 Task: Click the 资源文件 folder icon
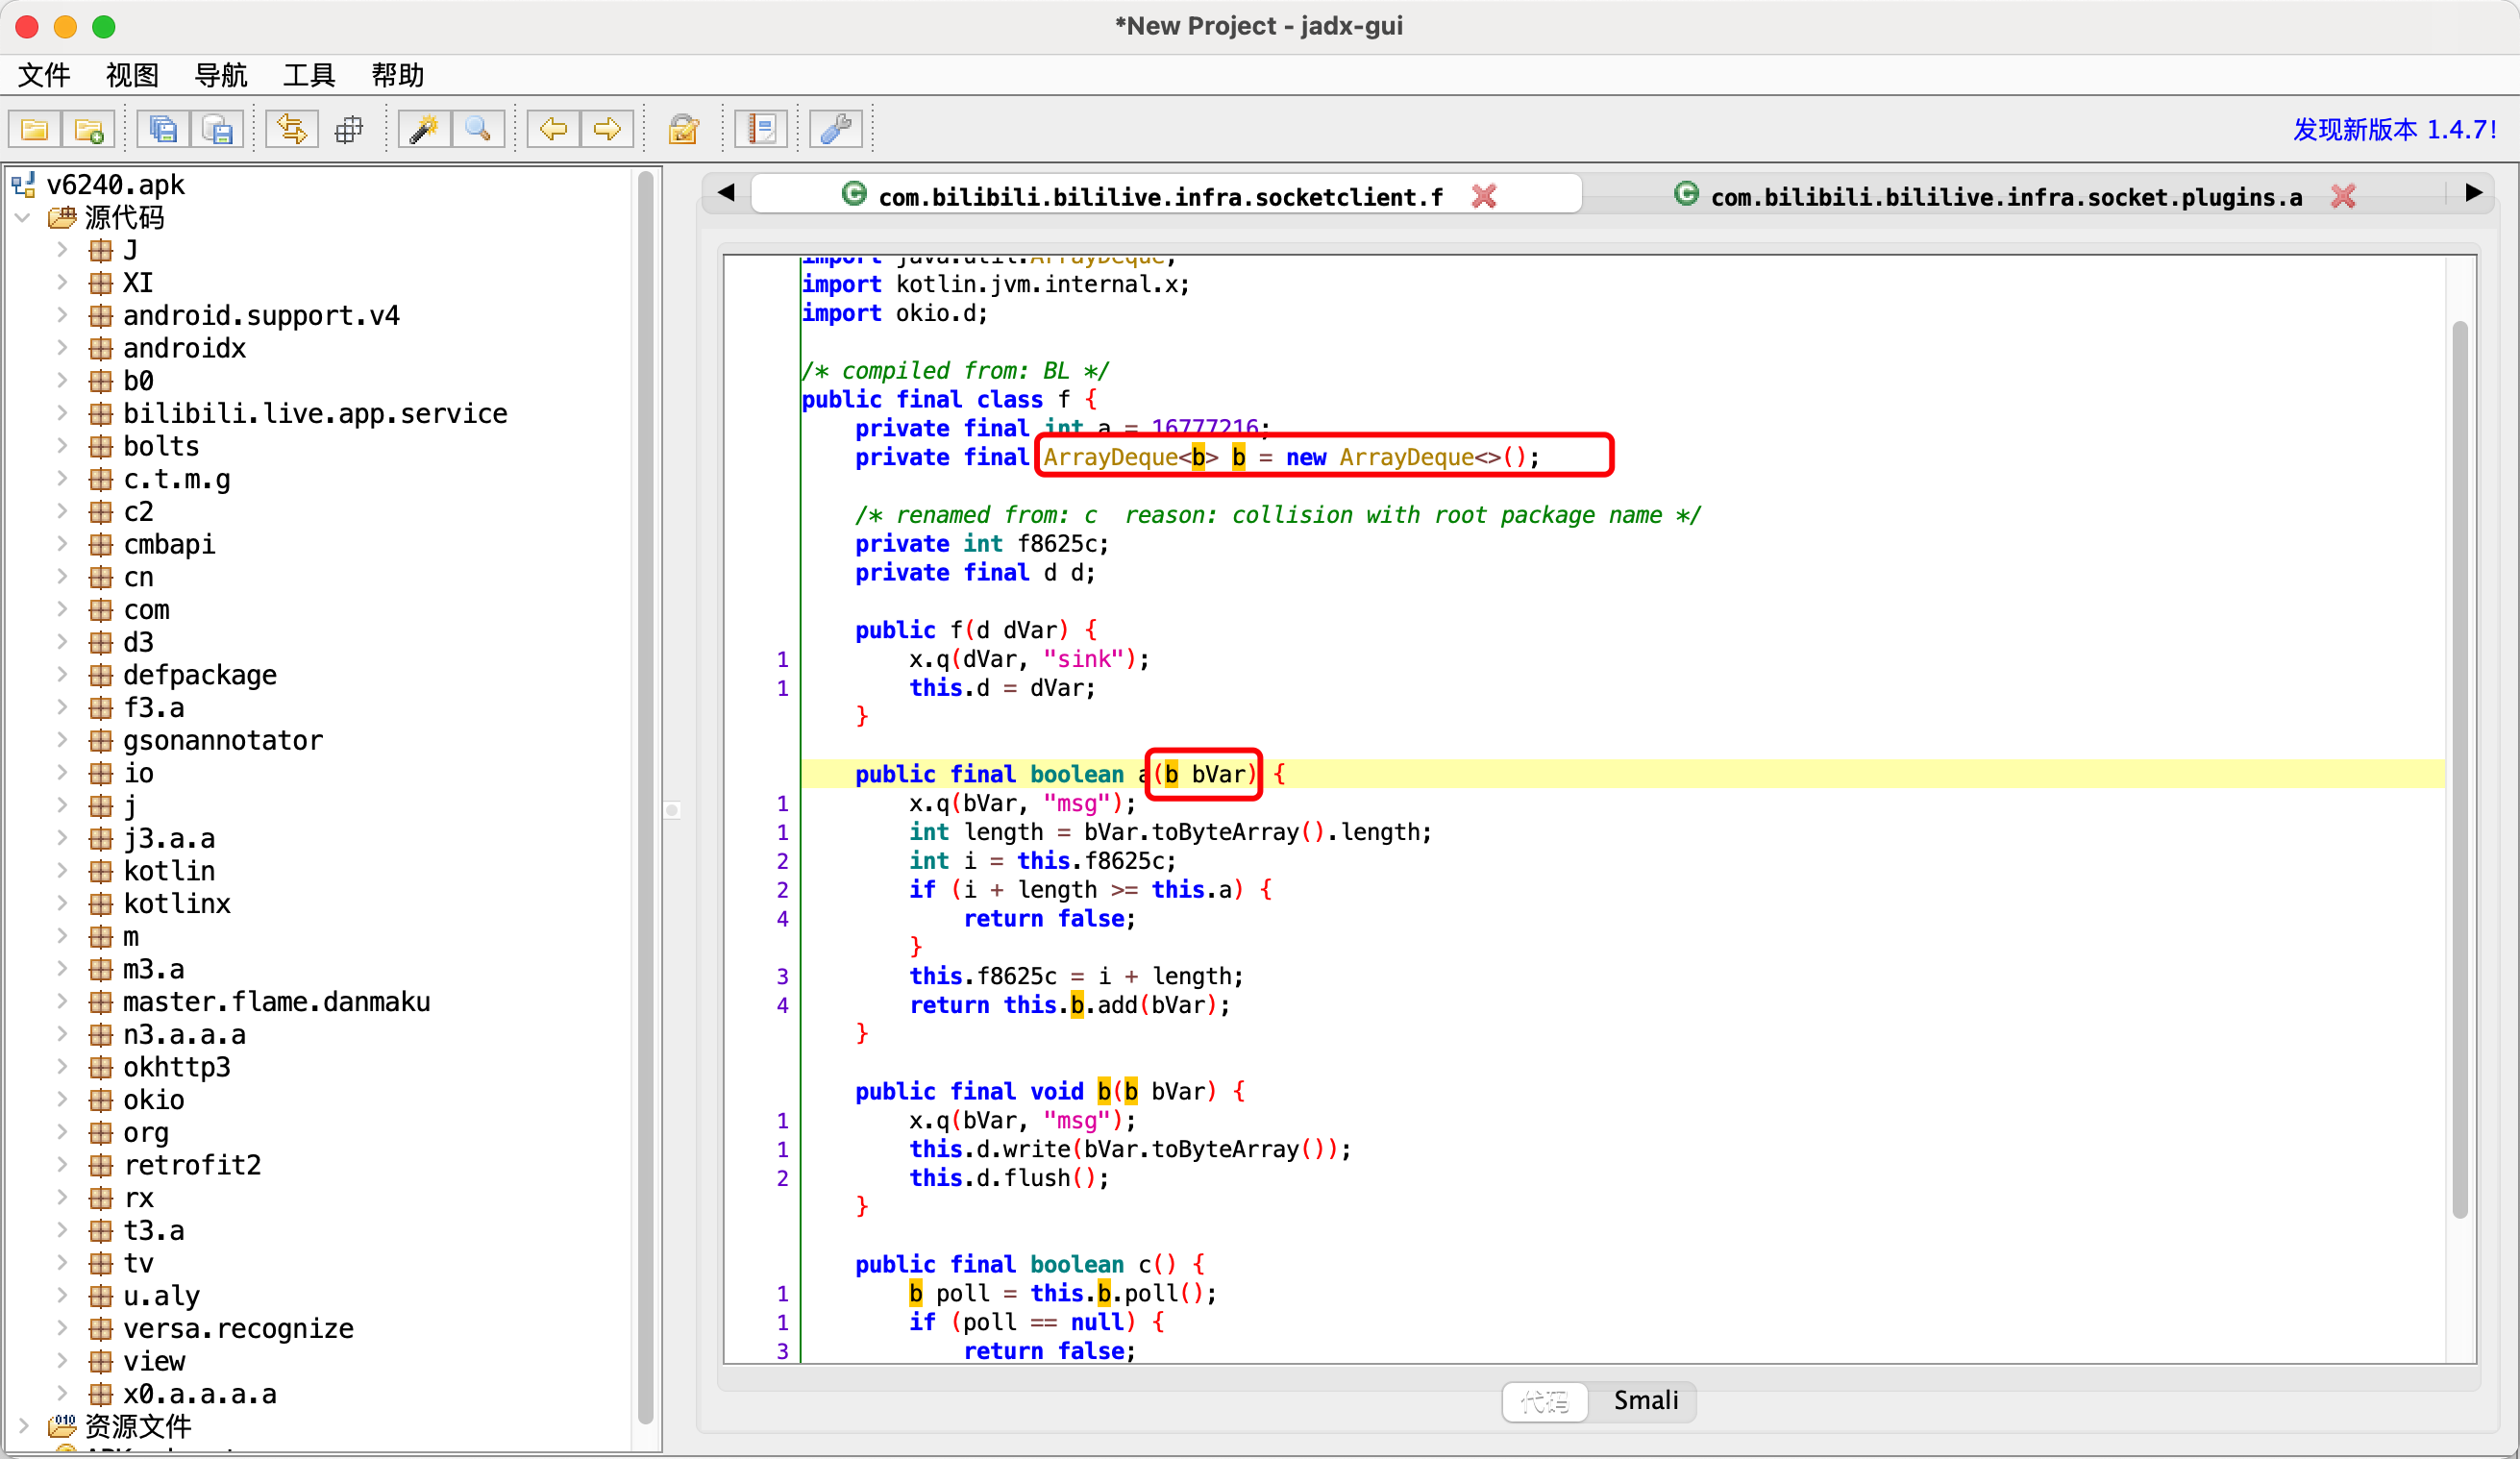[63, 1425]
